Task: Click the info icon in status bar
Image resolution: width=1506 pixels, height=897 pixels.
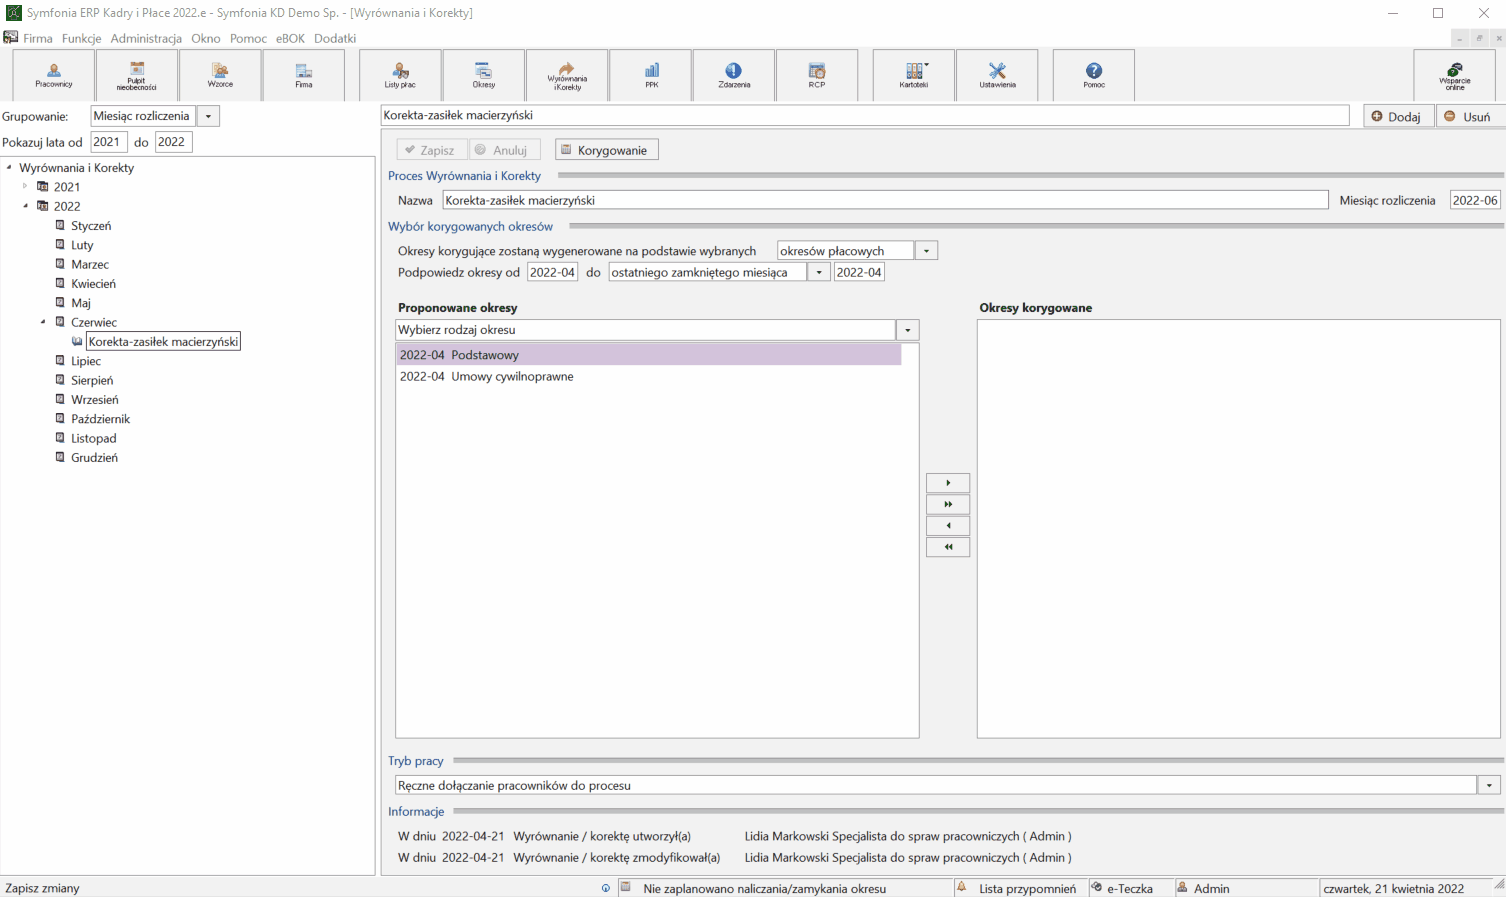Action: point(605,888)
